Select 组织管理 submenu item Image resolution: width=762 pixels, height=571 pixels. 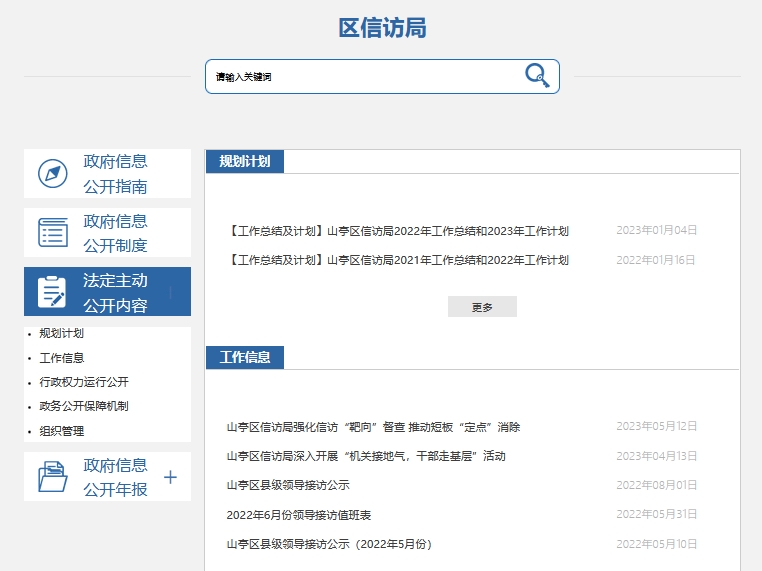coord(61,431)
